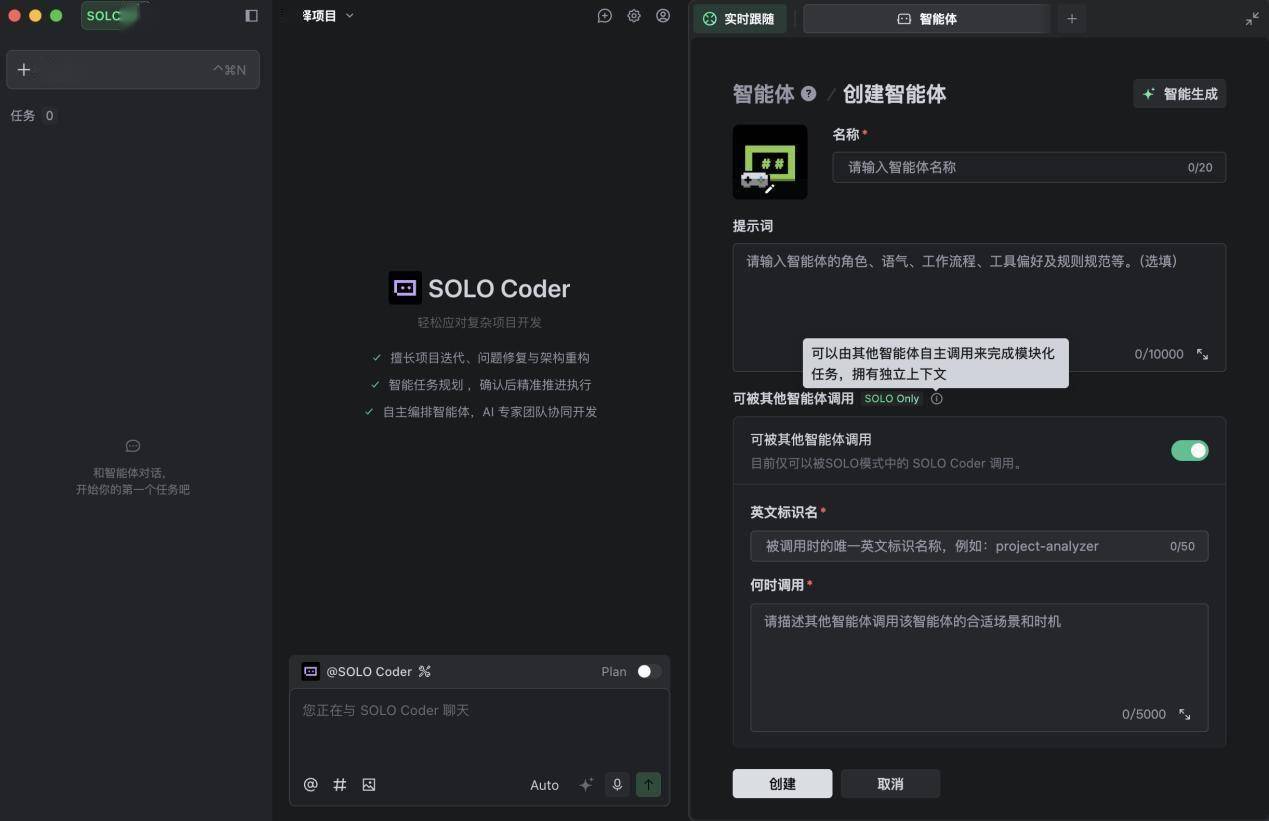Start voice input with microphone icon
This screenshot has height=821, width=1269.
click(x=617, y=785)
